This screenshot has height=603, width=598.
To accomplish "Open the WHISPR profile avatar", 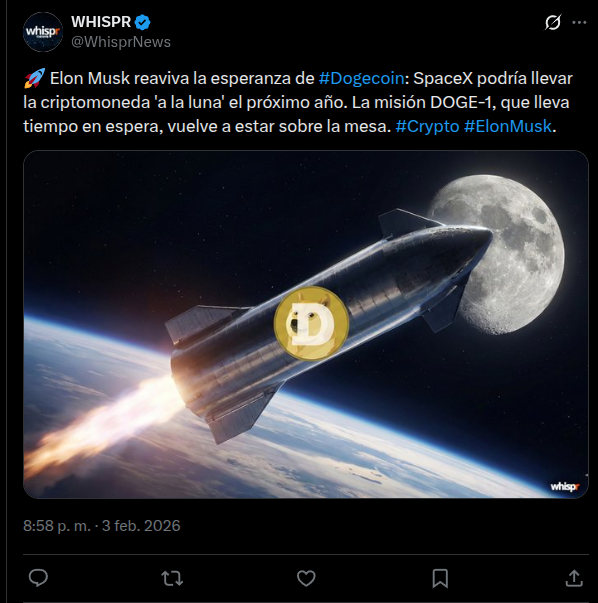I will point(43,32).
